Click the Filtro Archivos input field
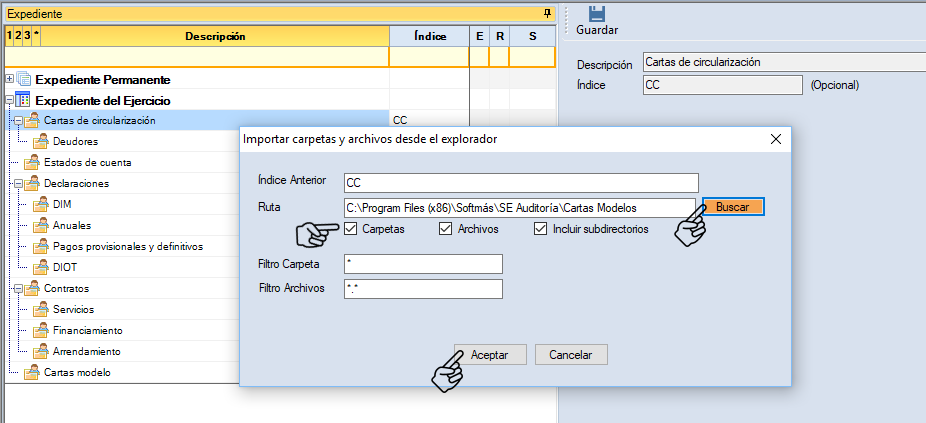The height and width of the screenshot is (423, 926). pos(421,289)
